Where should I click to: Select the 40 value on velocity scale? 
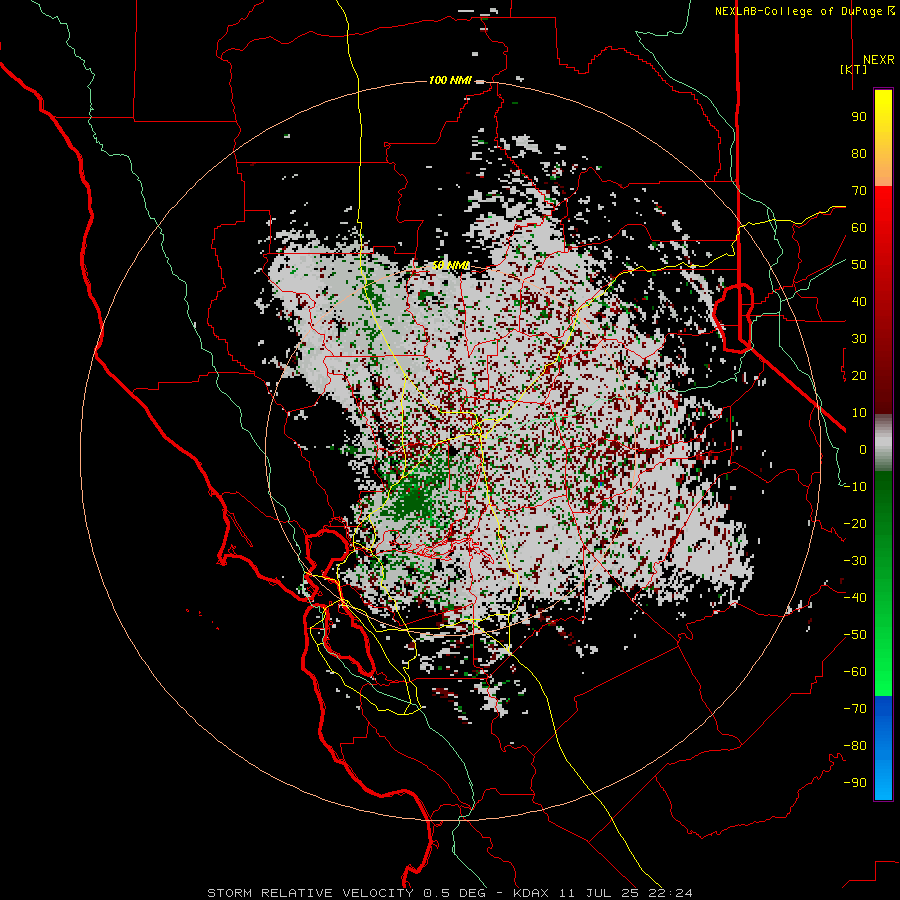pos(859,302)
